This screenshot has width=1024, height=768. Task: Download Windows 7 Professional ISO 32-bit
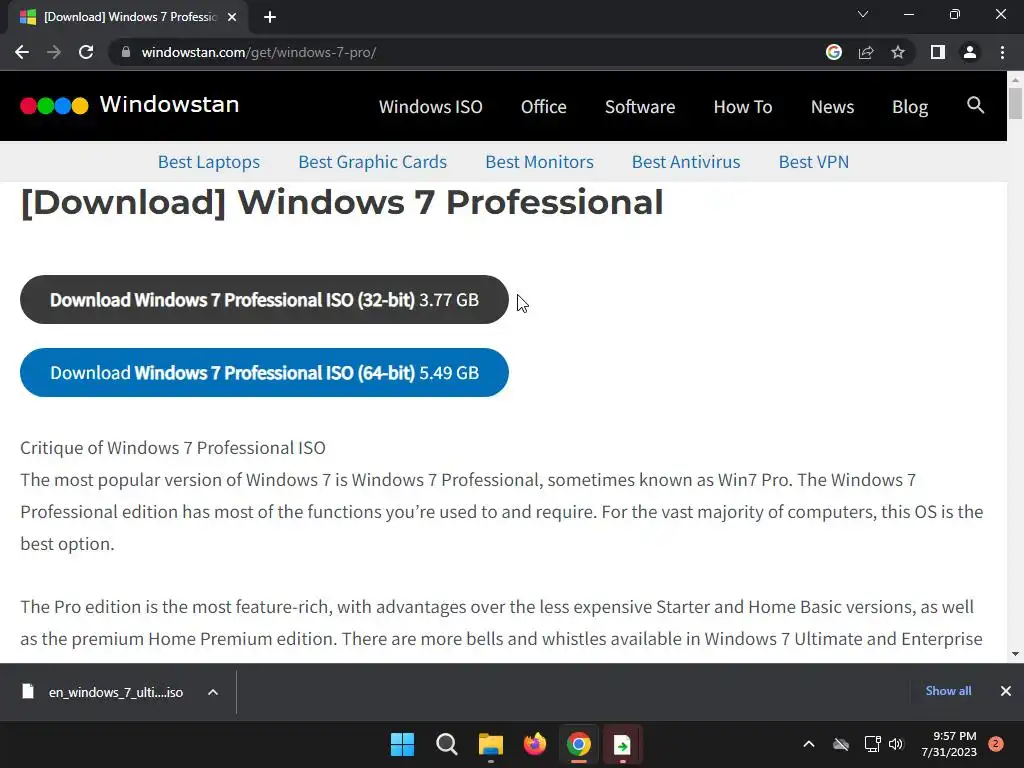[x=264, y=300]
